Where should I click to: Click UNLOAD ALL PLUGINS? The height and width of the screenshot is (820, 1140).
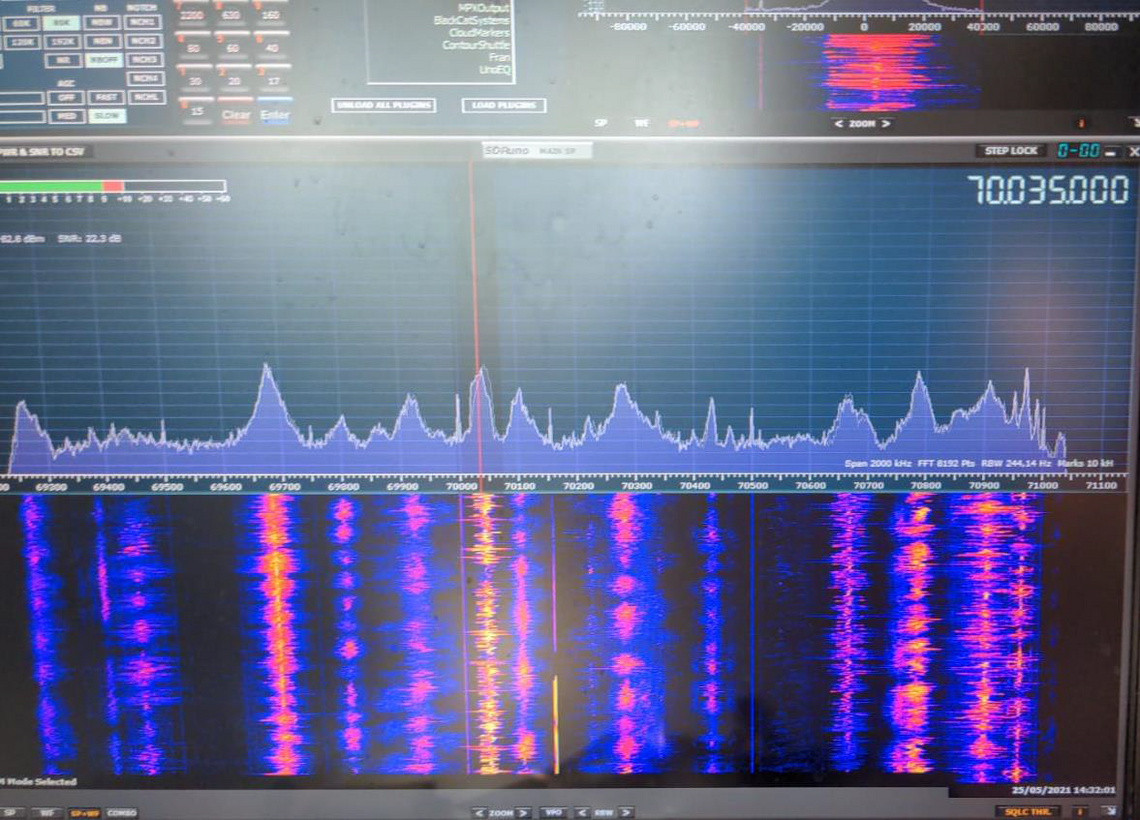pyautogui.click(x=384, y=105)
